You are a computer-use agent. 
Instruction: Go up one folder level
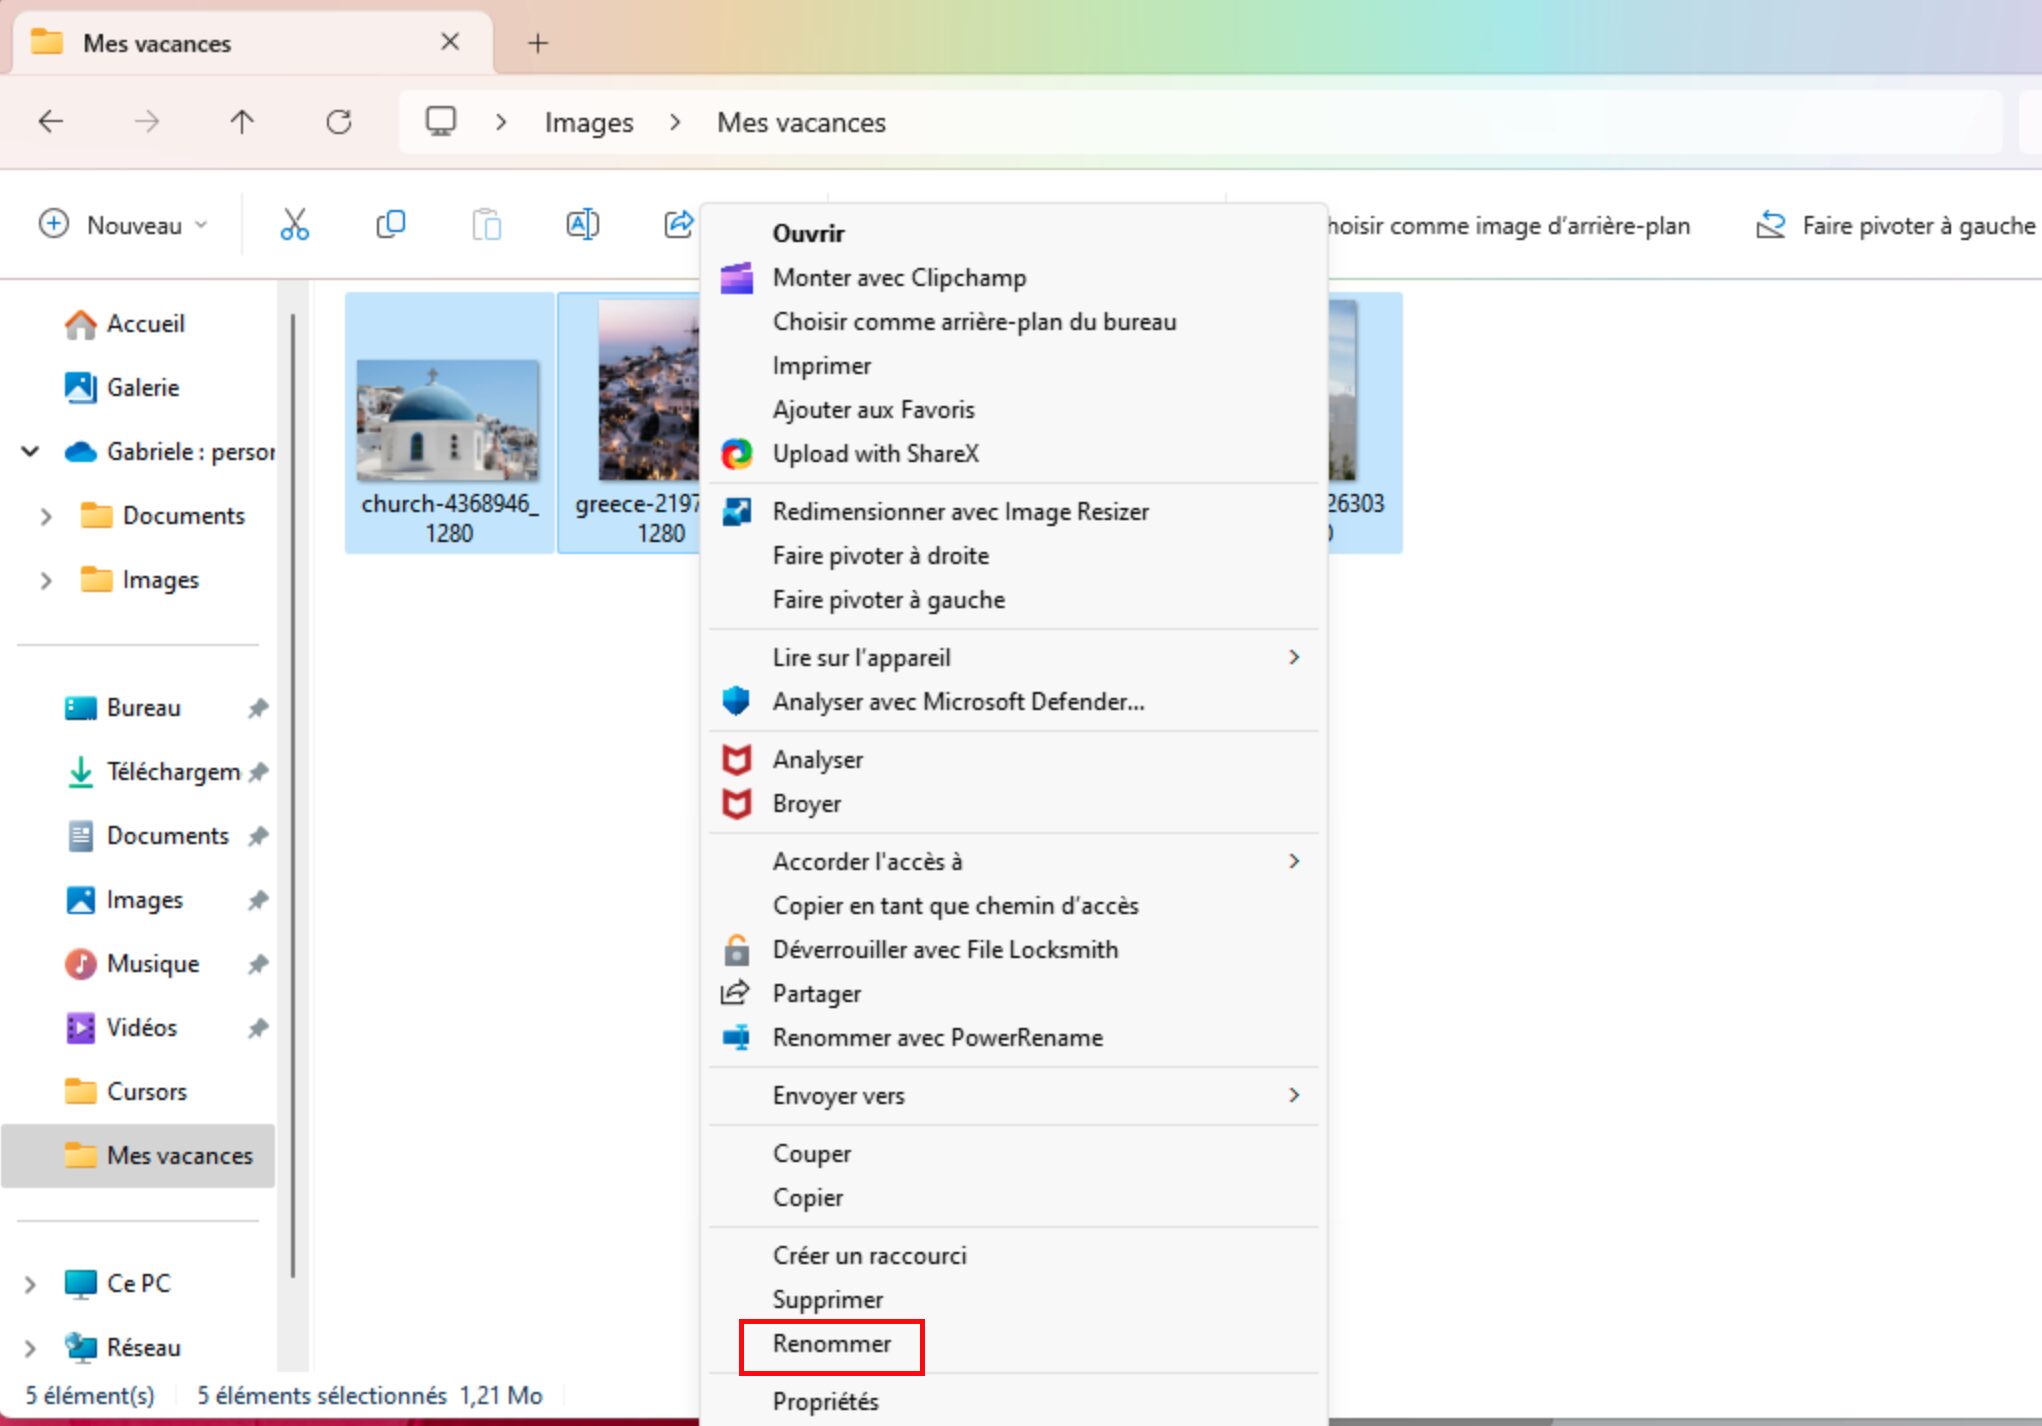click(x=242, y=122)
